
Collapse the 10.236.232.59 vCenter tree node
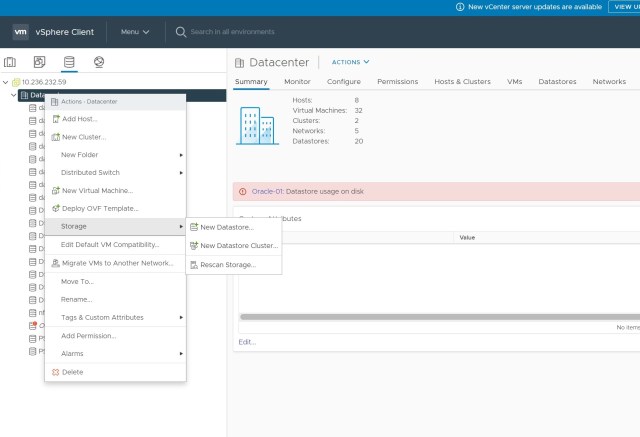point(6,82)
